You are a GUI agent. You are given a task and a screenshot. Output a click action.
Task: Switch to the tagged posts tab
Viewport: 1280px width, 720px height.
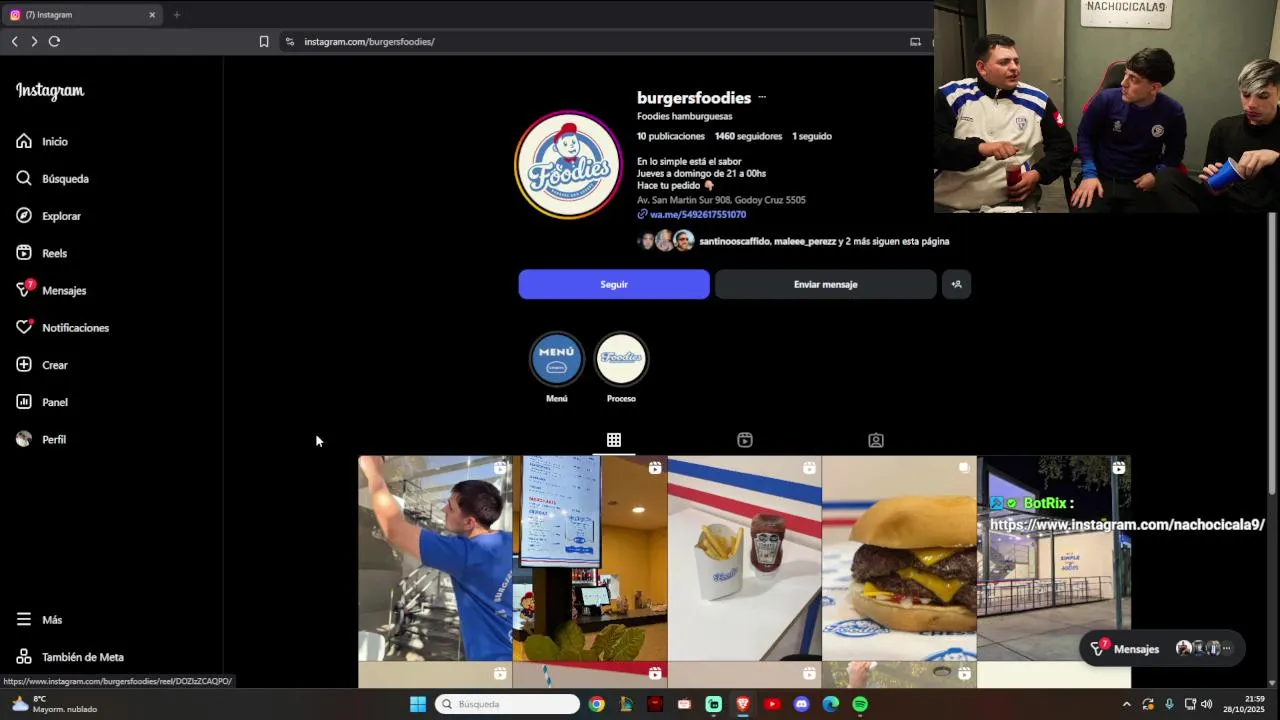click(876, 440)
